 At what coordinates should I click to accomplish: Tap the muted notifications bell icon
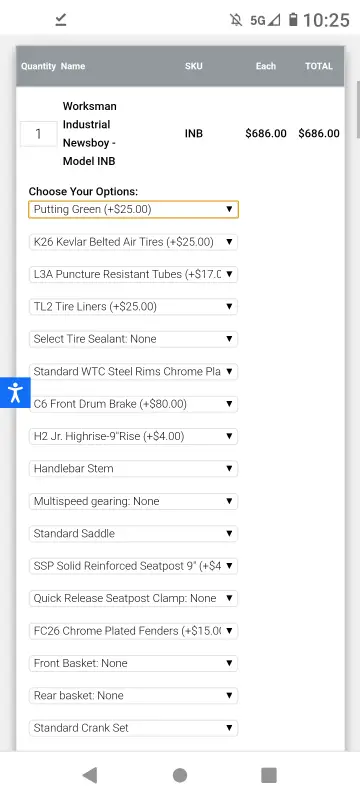[236, 20]
